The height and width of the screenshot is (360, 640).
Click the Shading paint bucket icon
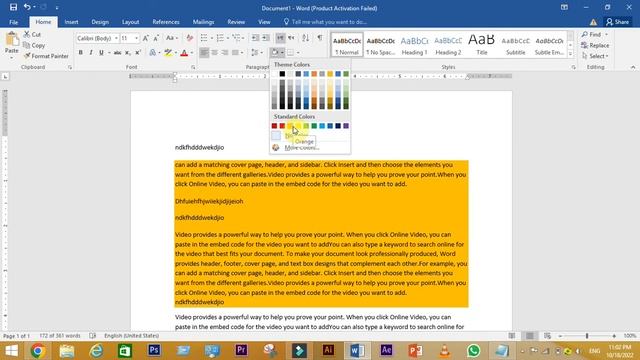(275, 53)
